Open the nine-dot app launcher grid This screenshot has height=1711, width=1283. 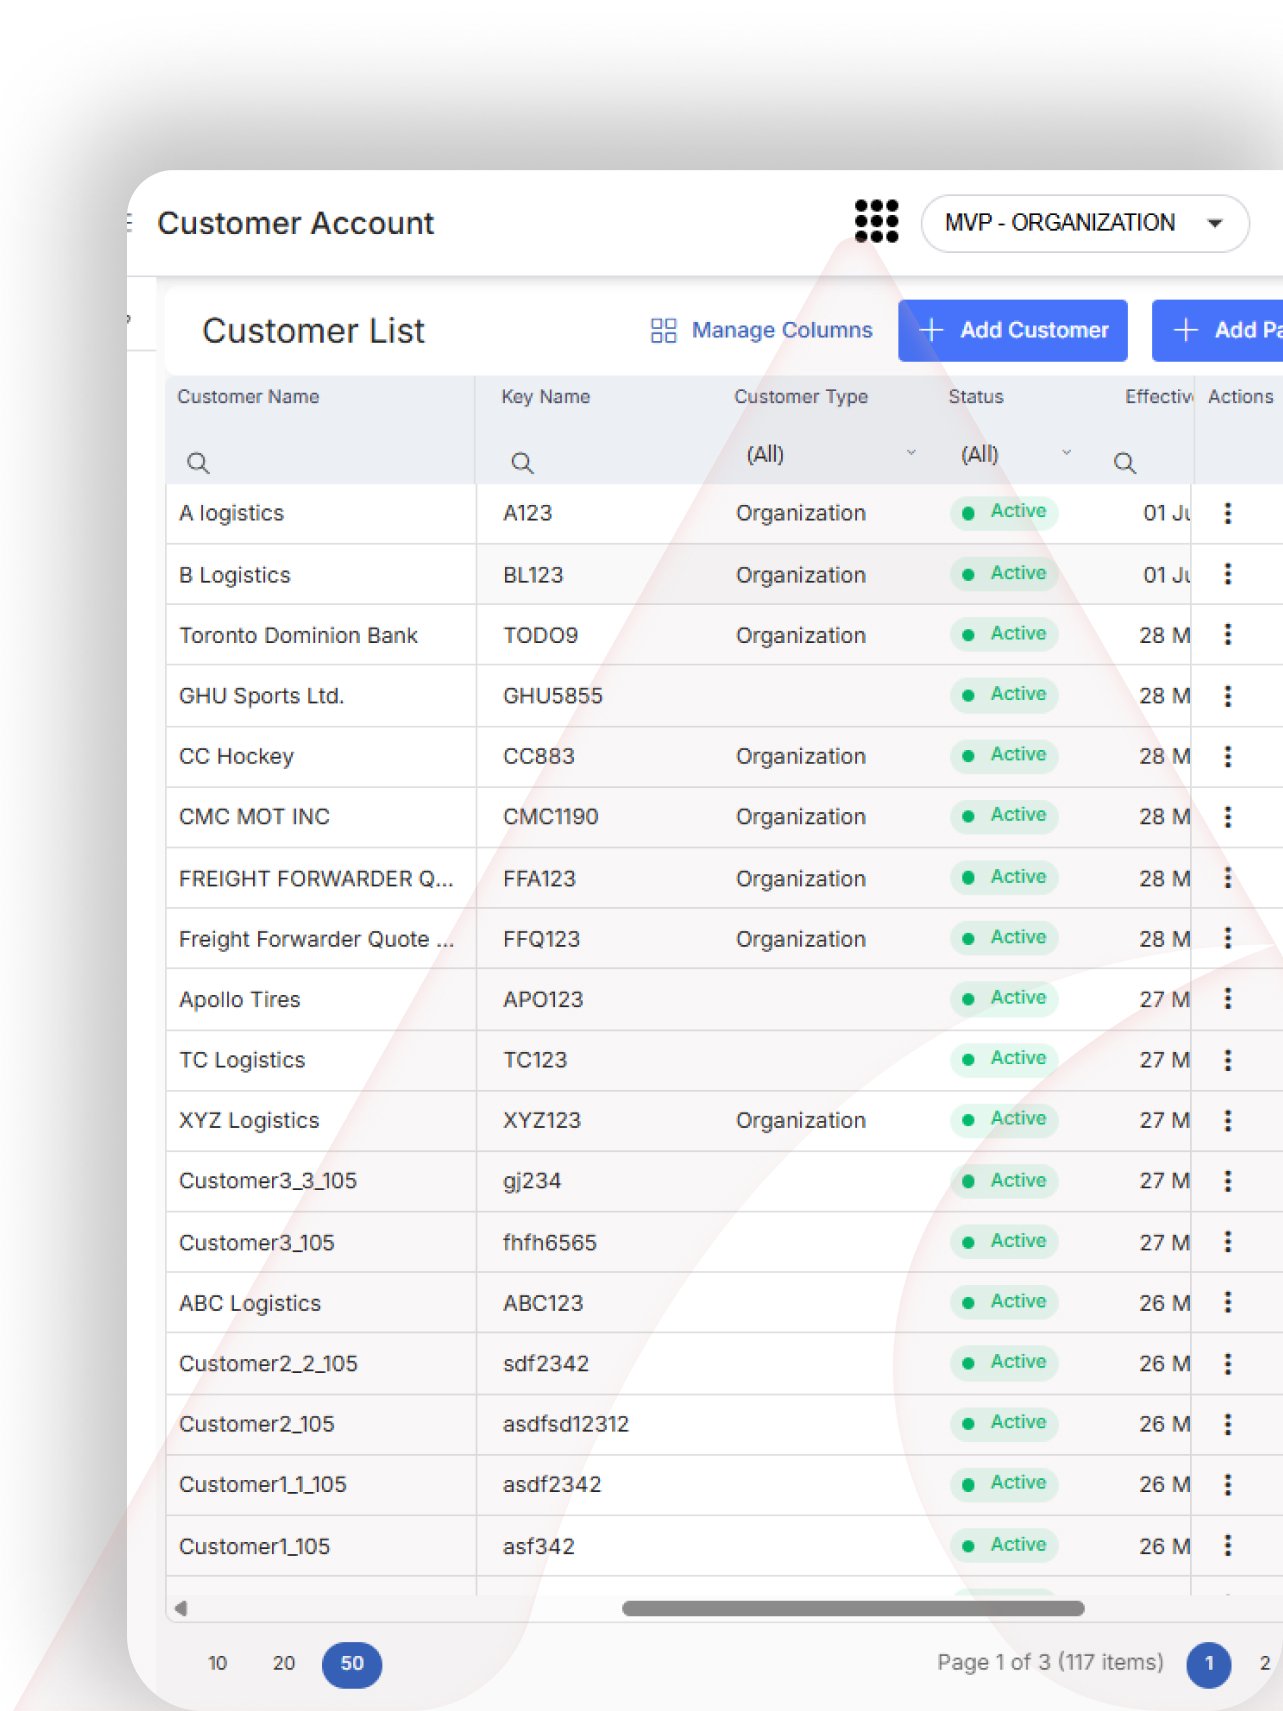(x=876, y=221)
